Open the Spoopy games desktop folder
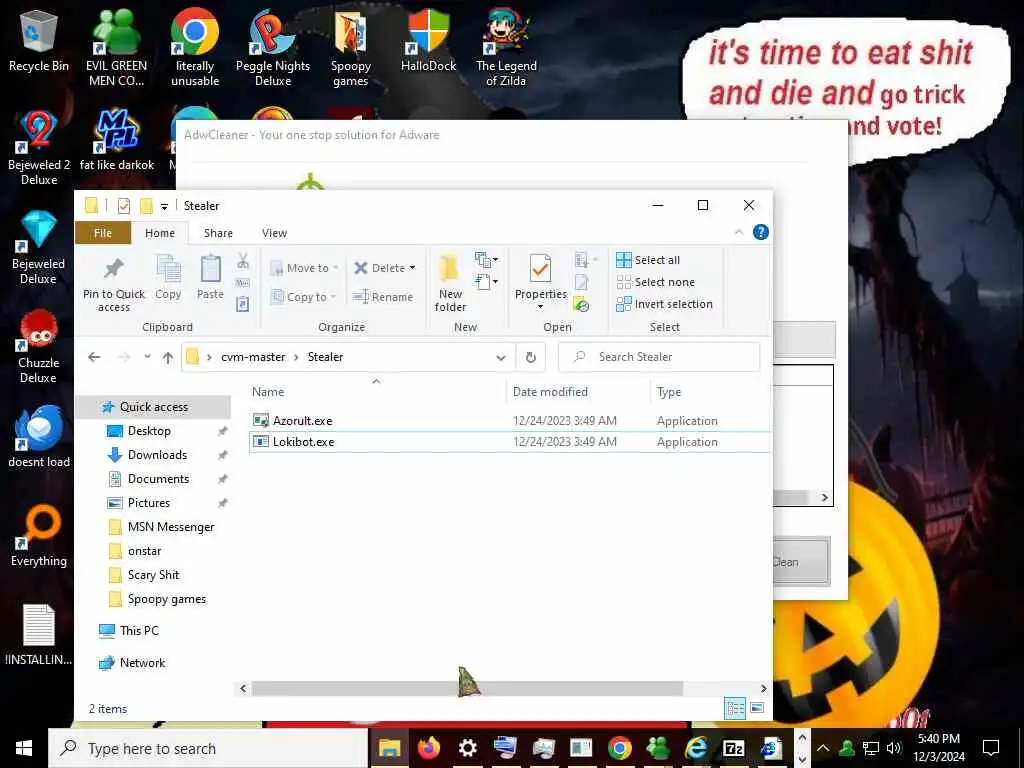 (351, 48)
